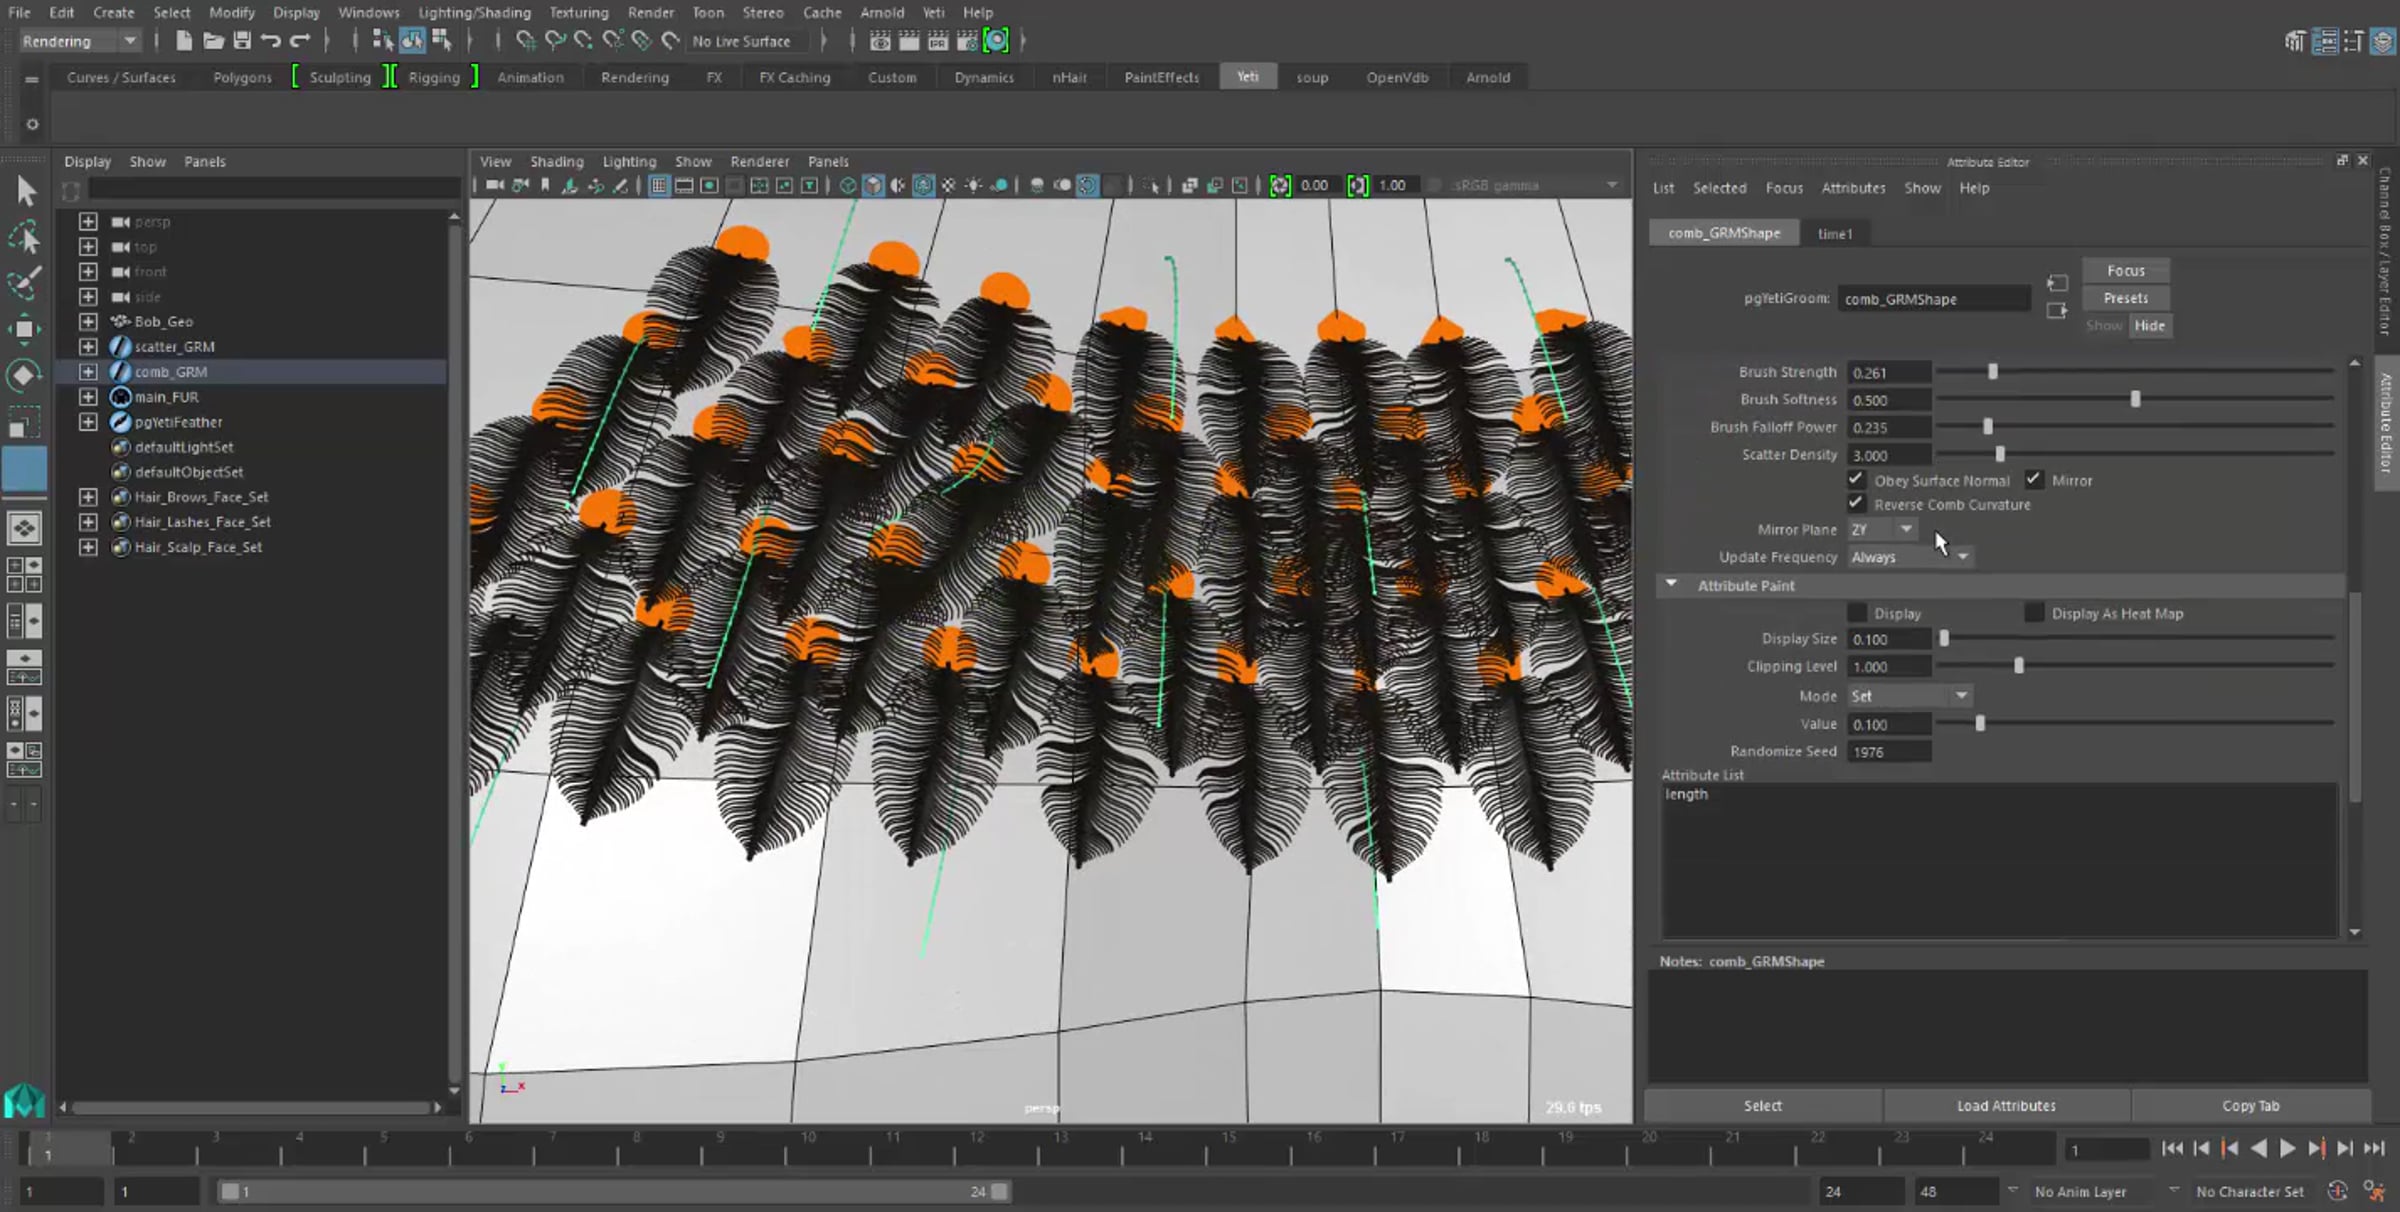Open the Lighting/Shading menu
2400x1212 pixels.
[x=474, y=13]
